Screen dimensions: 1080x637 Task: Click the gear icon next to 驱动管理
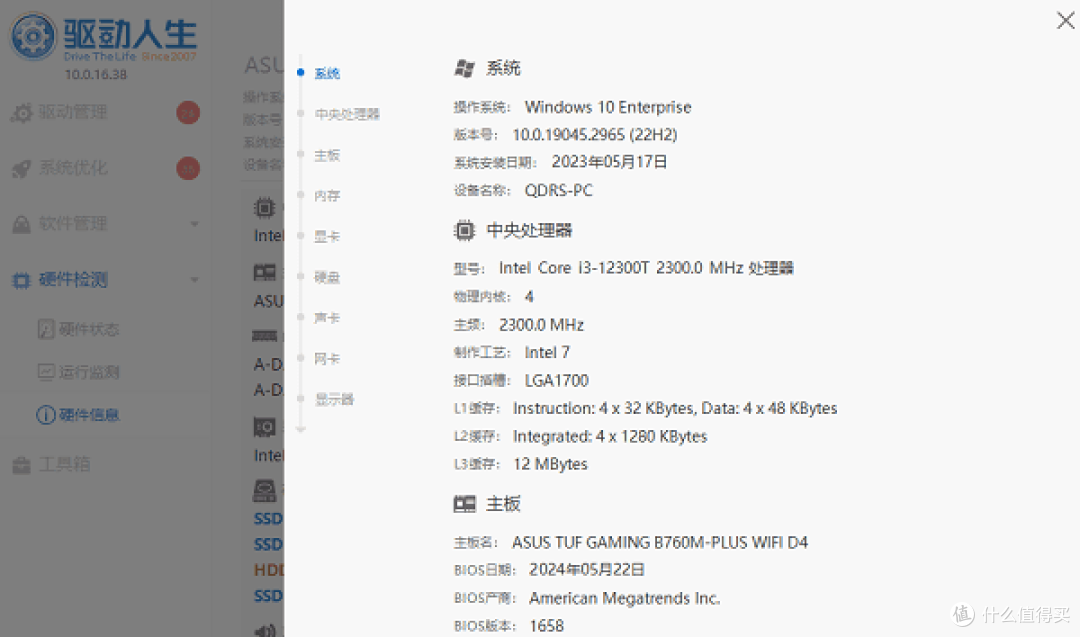[x=22, y=113]
